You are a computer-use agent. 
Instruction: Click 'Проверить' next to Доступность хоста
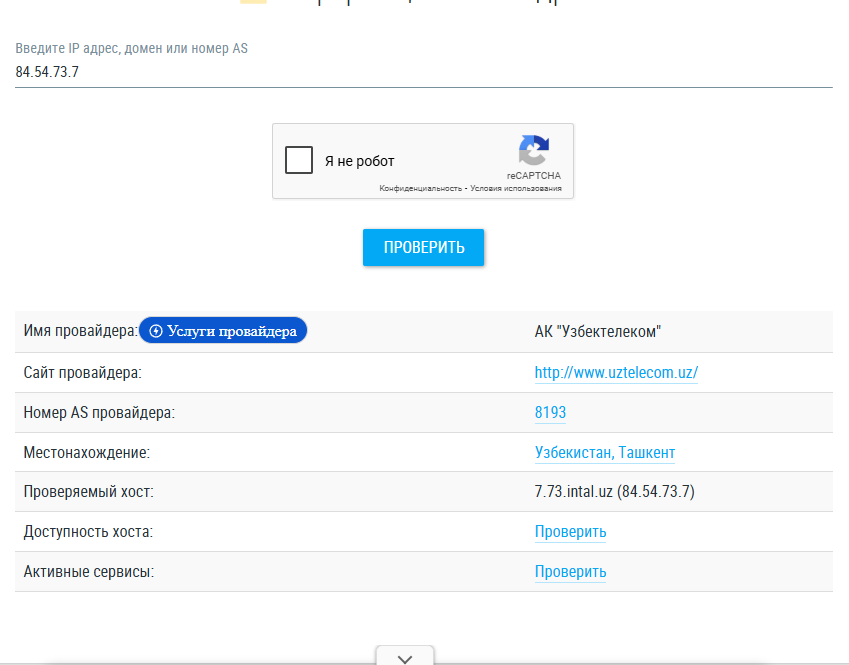(570, 532)
